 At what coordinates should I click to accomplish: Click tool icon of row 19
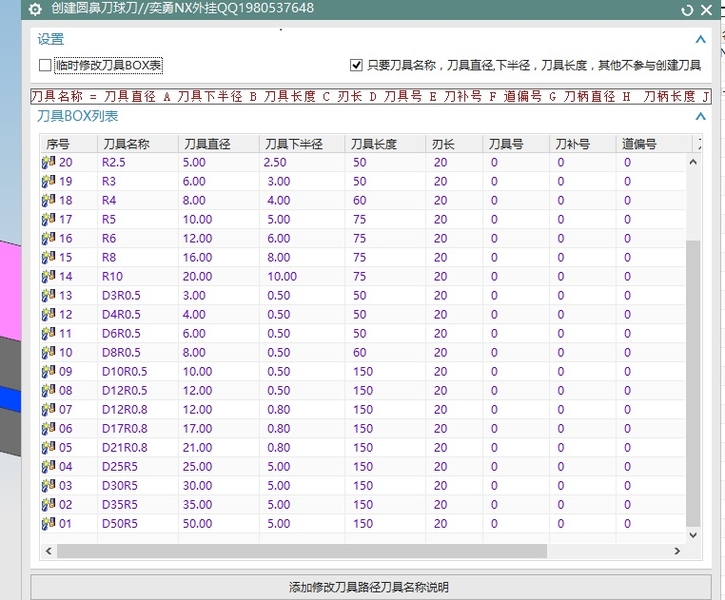[49, 181]
